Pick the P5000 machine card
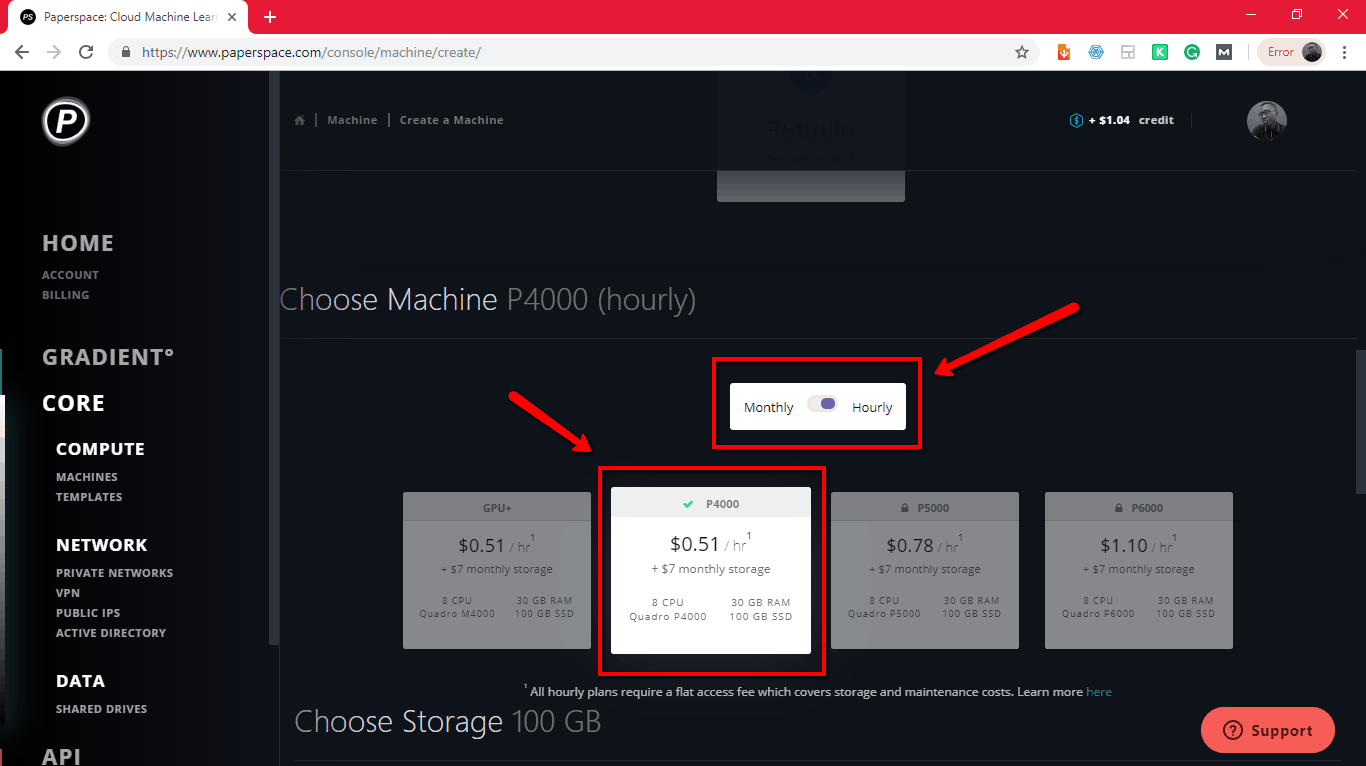The height and width of the screenshot is (766, 1366). pyautogui.click(x=925, y=570)
